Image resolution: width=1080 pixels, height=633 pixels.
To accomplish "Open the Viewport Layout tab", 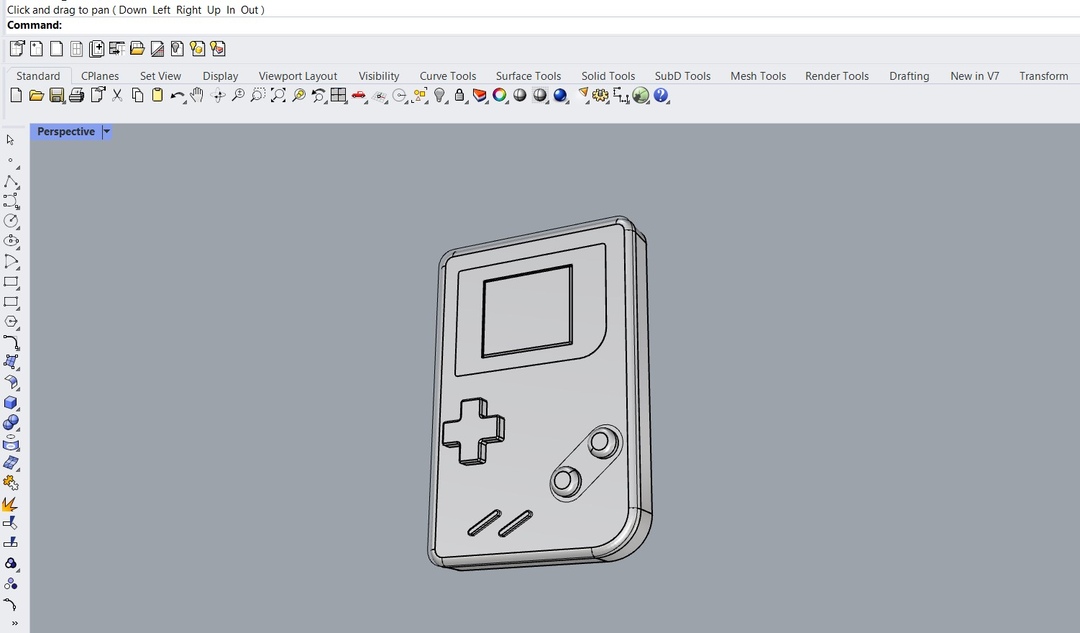I will [x=298, y=76].
